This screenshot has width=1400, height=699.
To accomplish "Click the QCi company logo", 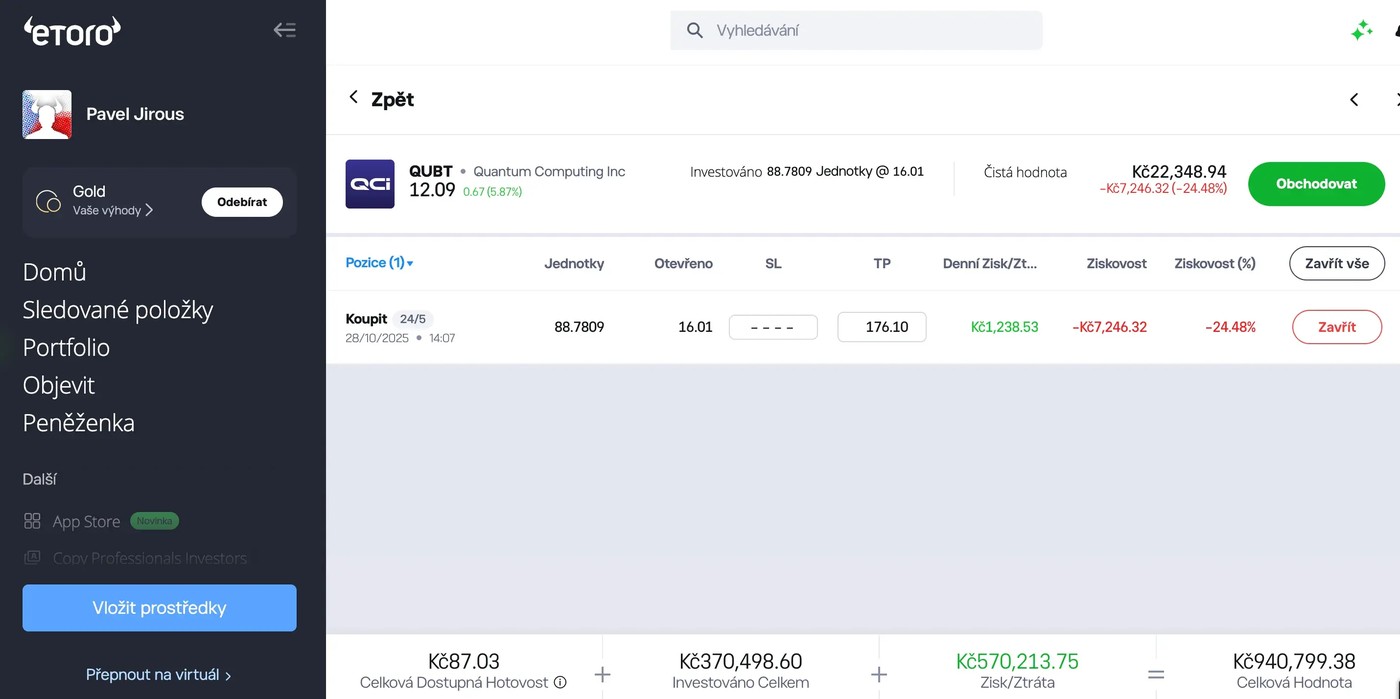I will (370, 184).
